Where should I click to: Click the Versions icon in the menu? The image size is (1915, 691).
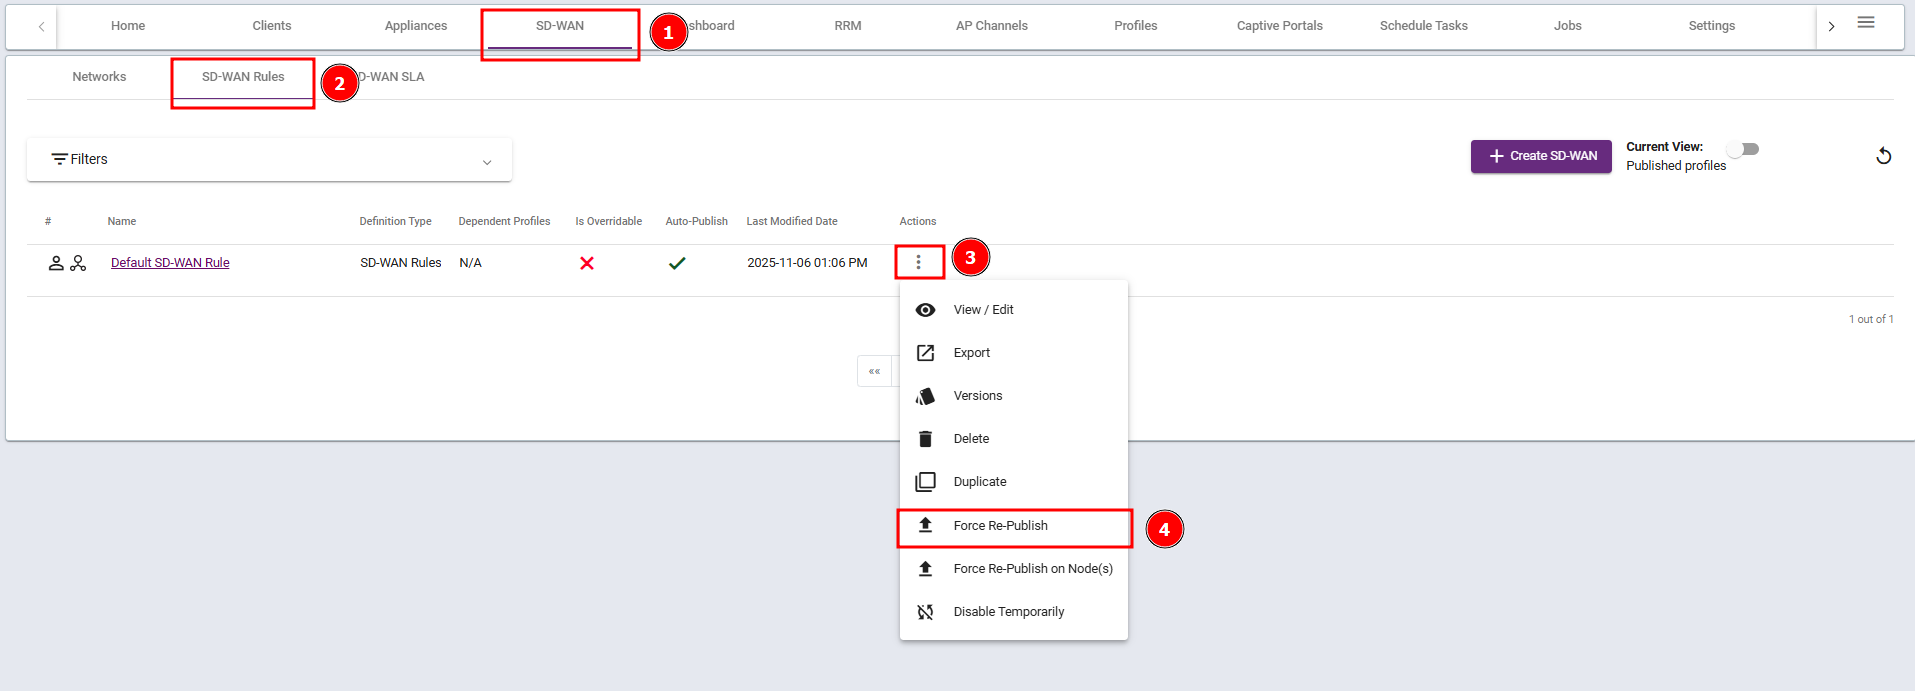pos(926,396)
